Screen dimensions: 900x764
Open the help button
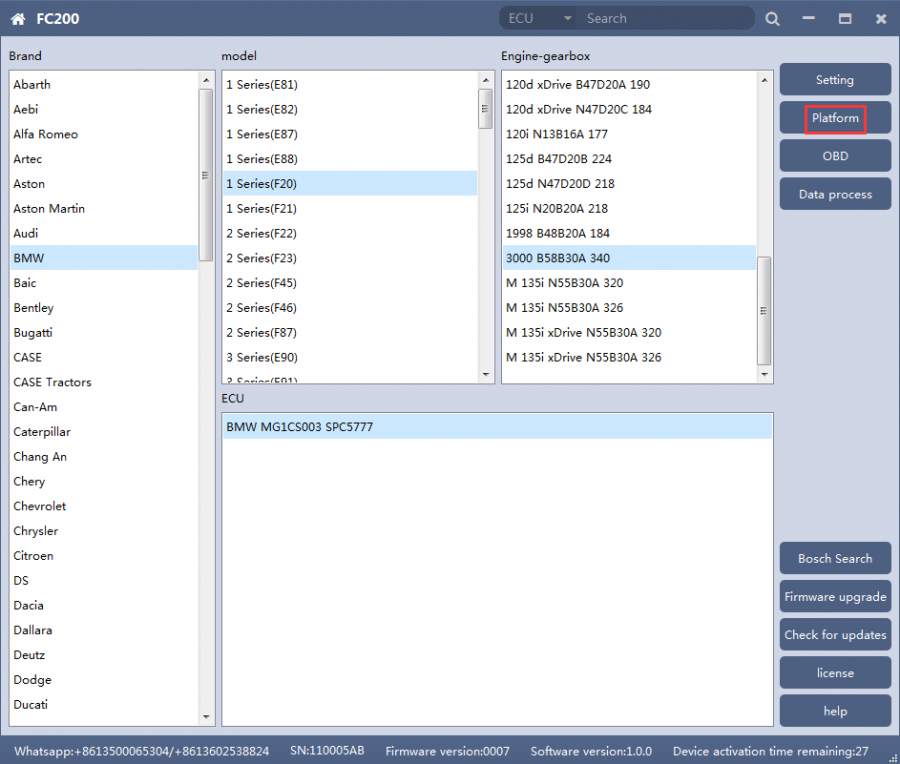(x=835, y=711)
